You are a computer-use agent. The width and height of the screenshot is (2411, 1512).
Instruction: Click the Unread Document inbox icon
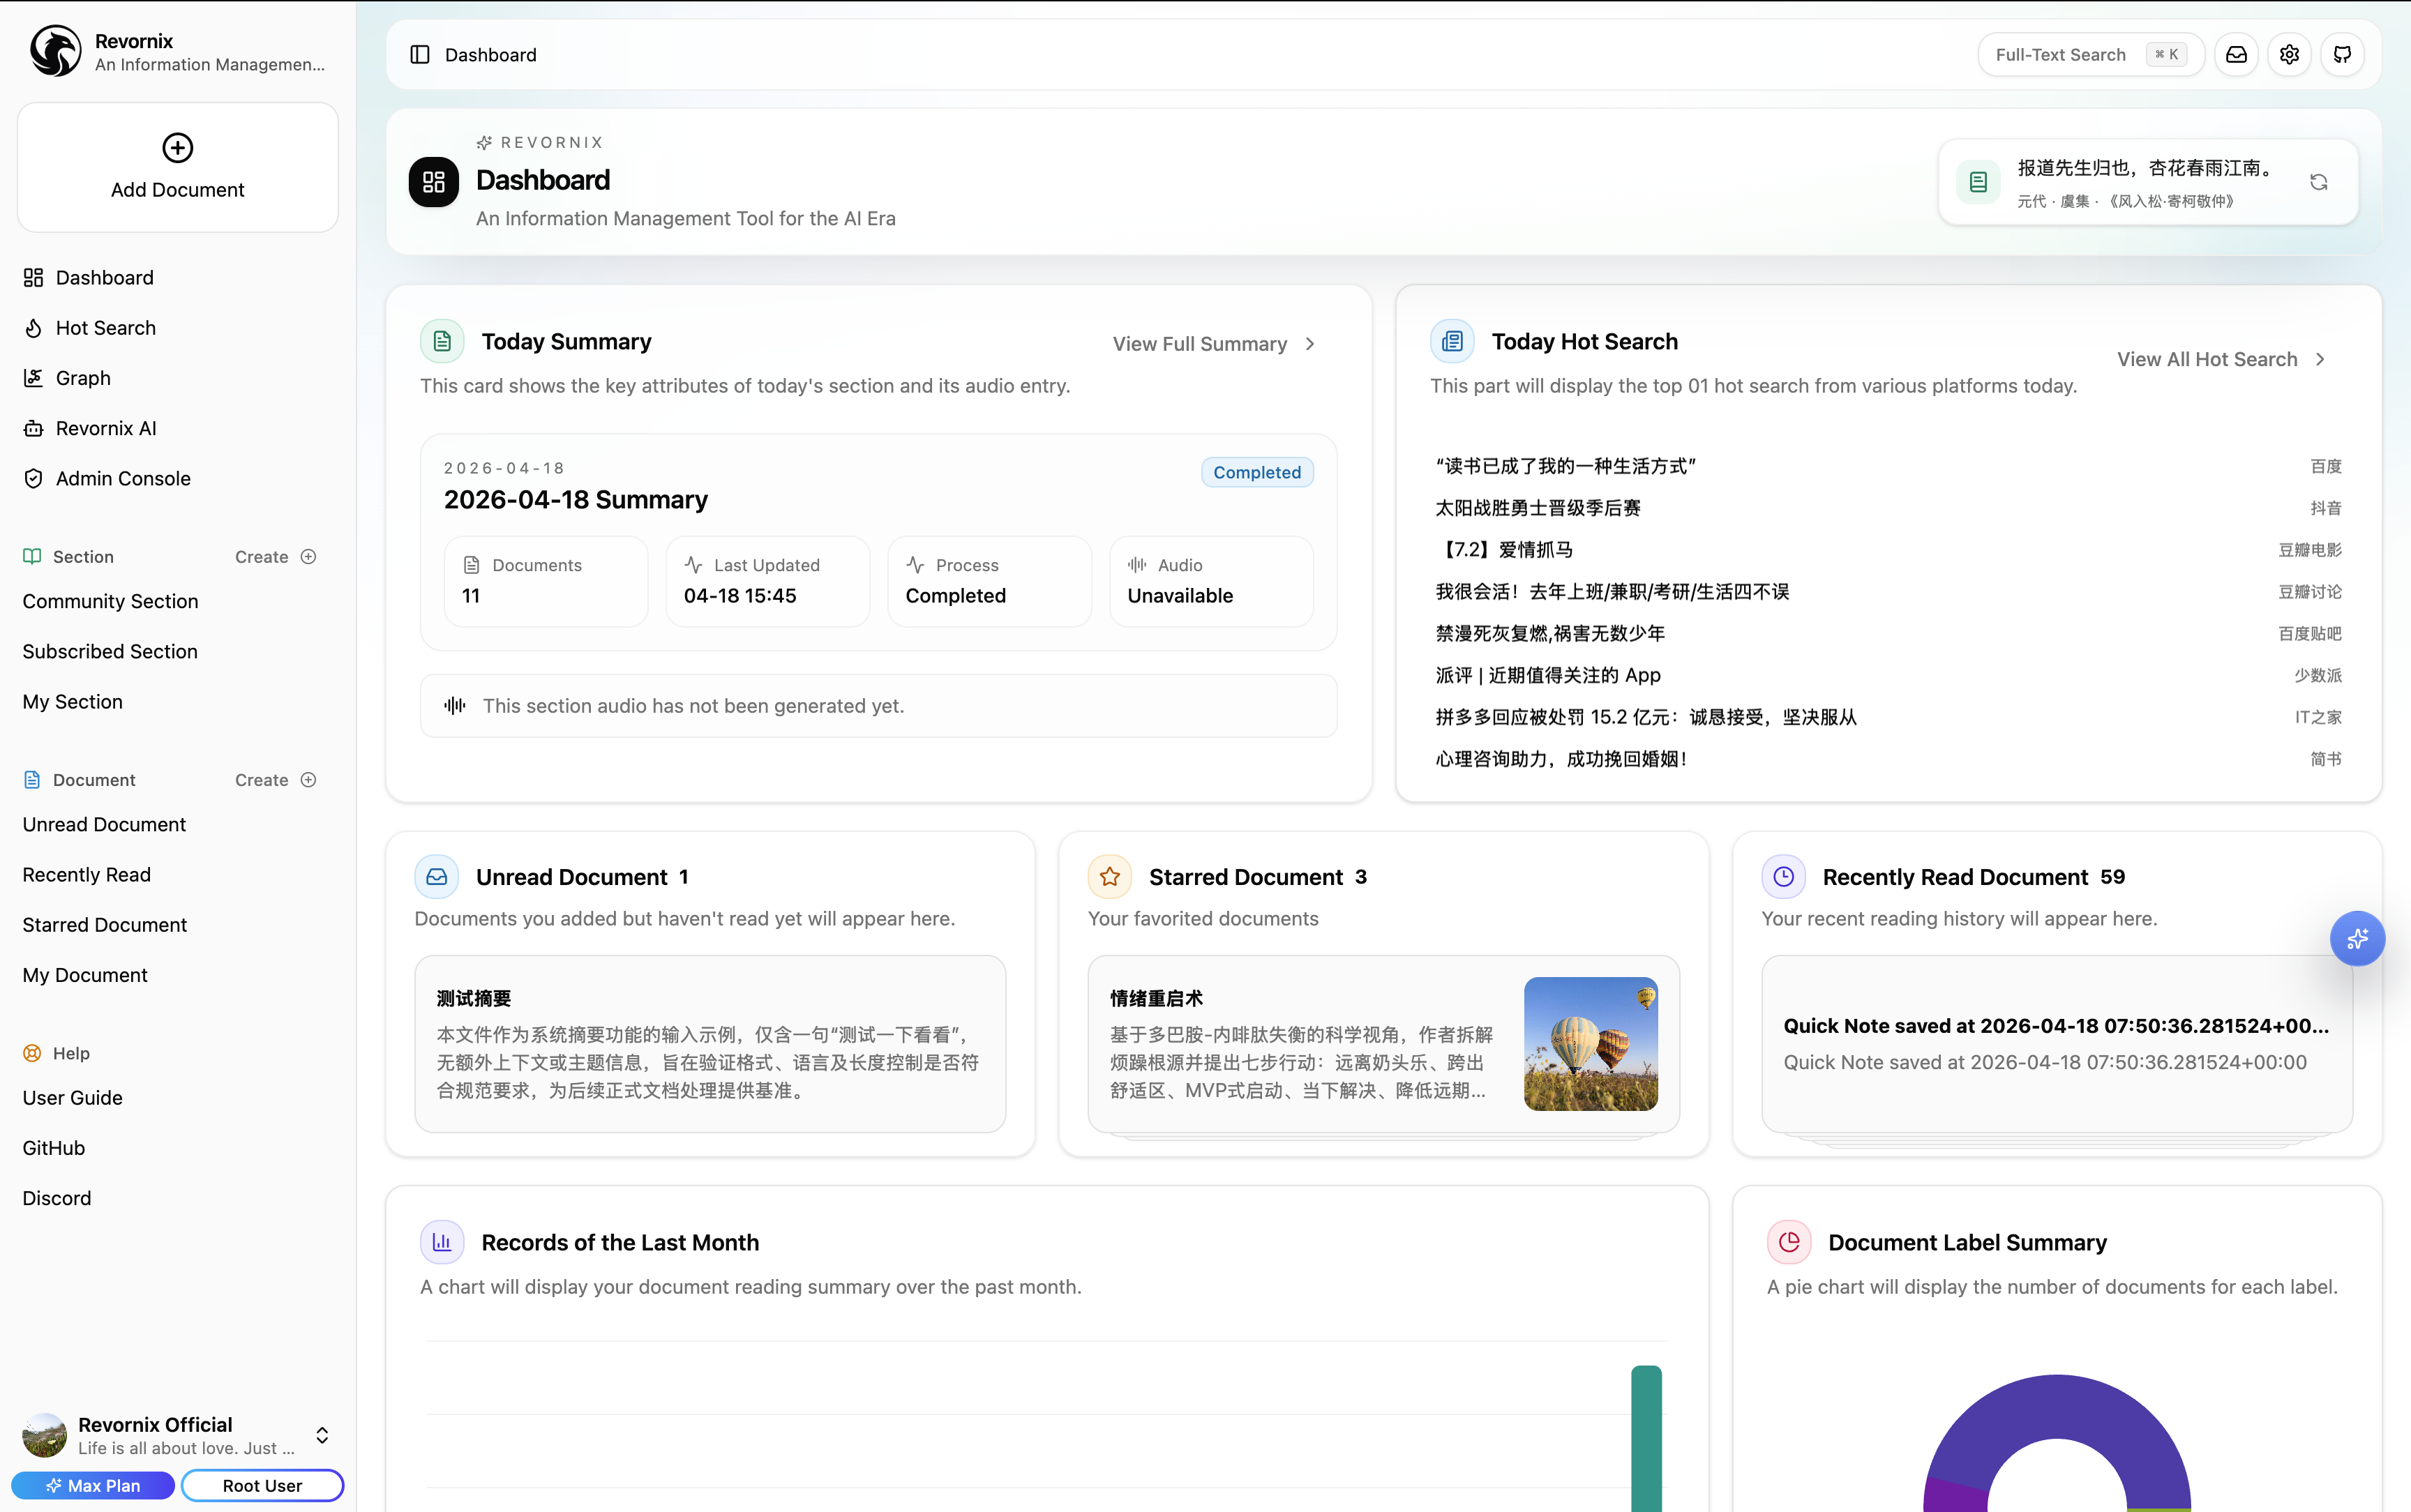click(x=437, y=877)
